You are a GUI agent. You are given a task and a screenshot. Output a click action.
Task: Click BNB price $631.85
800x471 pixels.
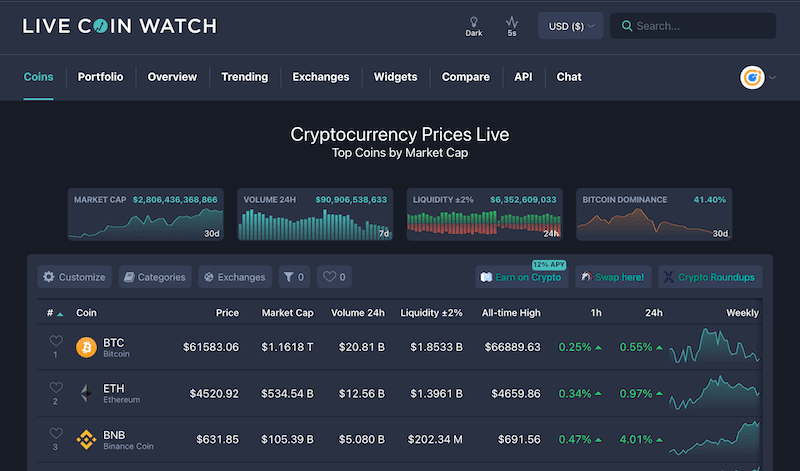pyautogui.click(x=217, y=439)
